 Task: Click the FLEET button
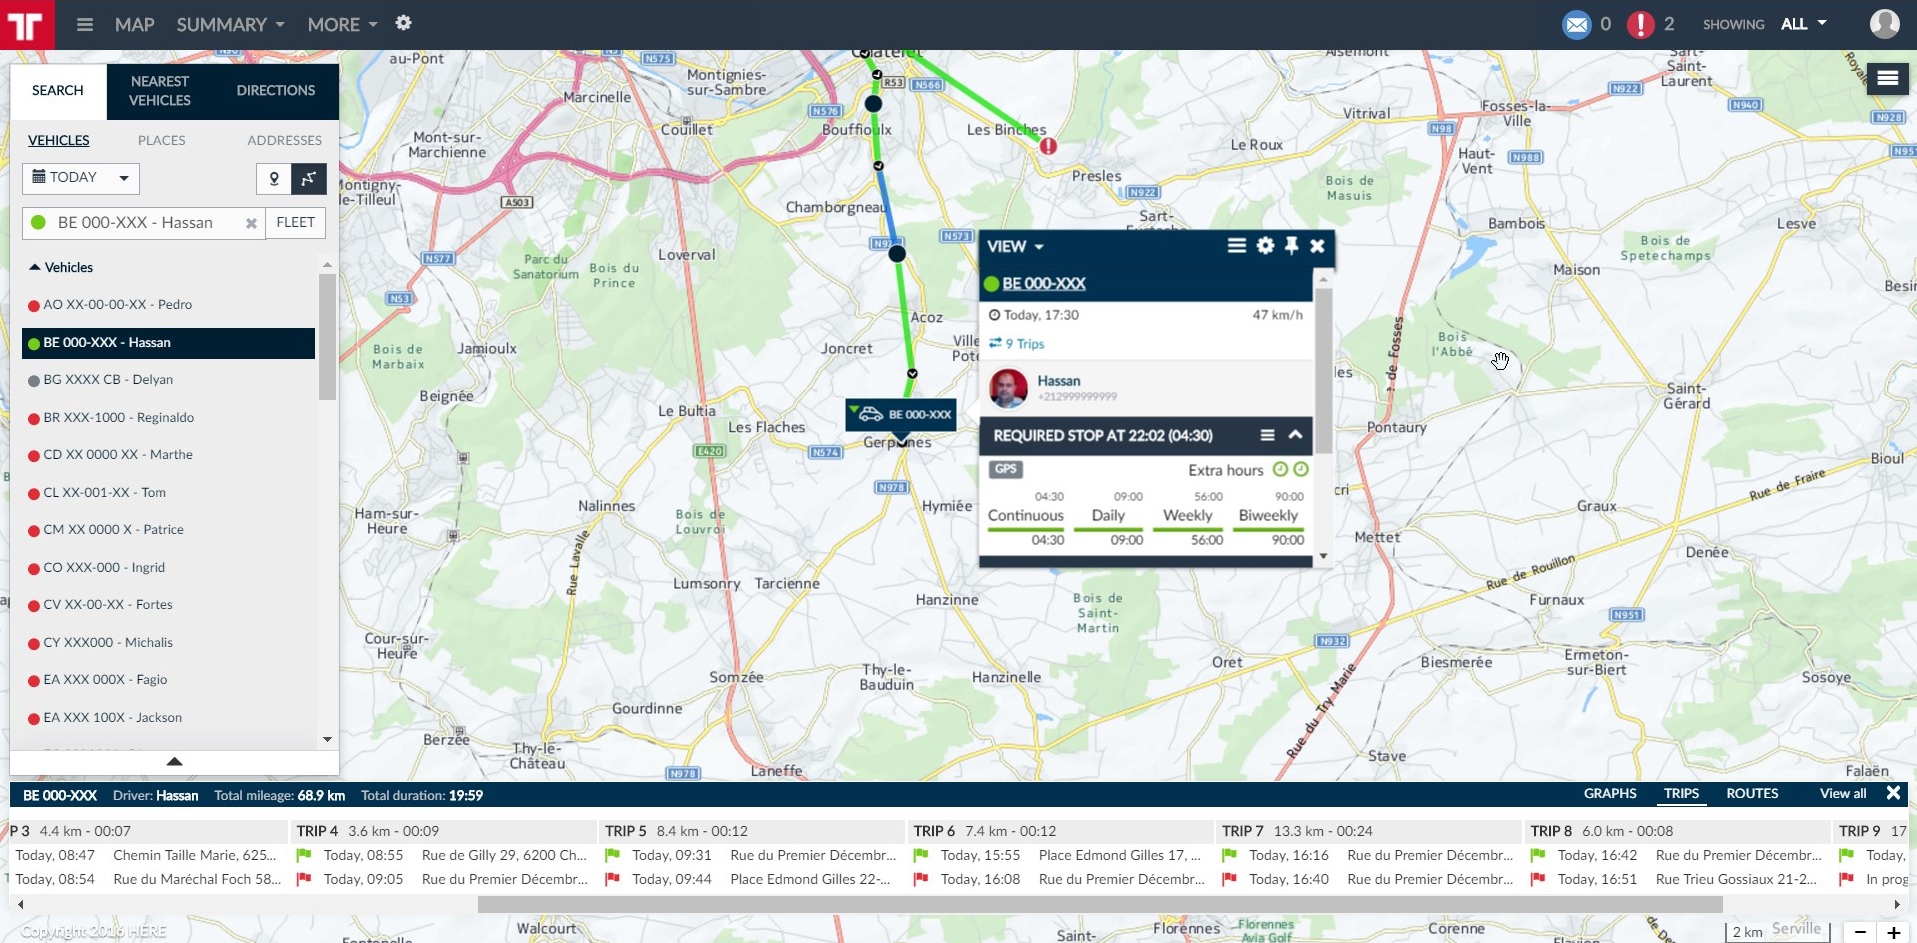click(295, 223)
